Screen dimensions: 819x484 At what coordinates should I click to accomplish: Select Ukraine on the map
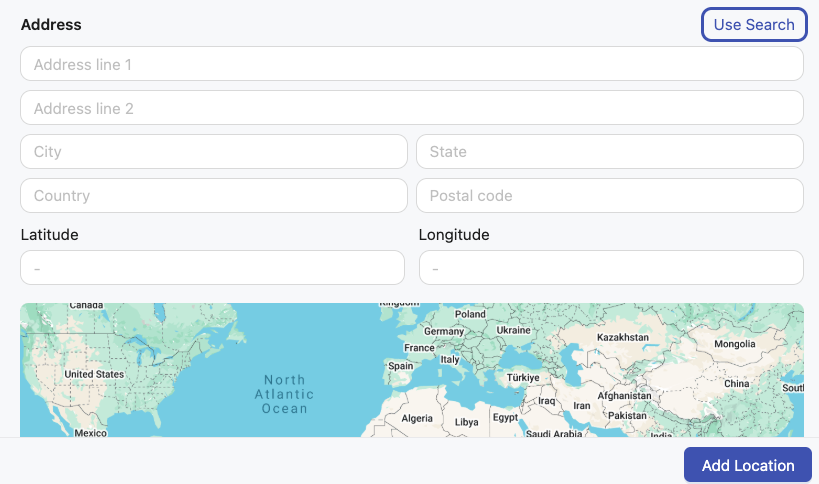tap(513, 330)
